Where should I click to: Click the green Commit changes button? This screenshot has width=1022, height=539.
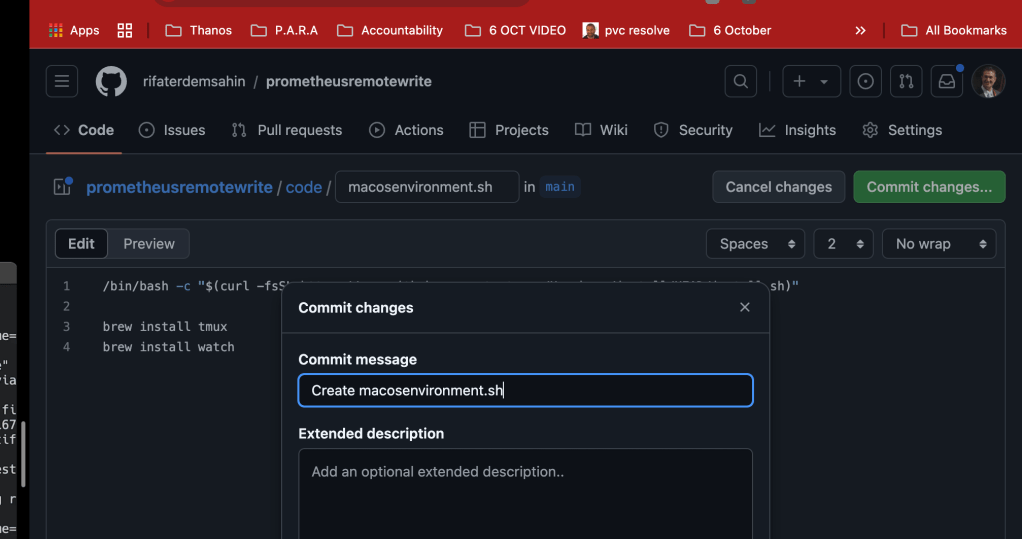pyautogui.click(x=929, y=187)
